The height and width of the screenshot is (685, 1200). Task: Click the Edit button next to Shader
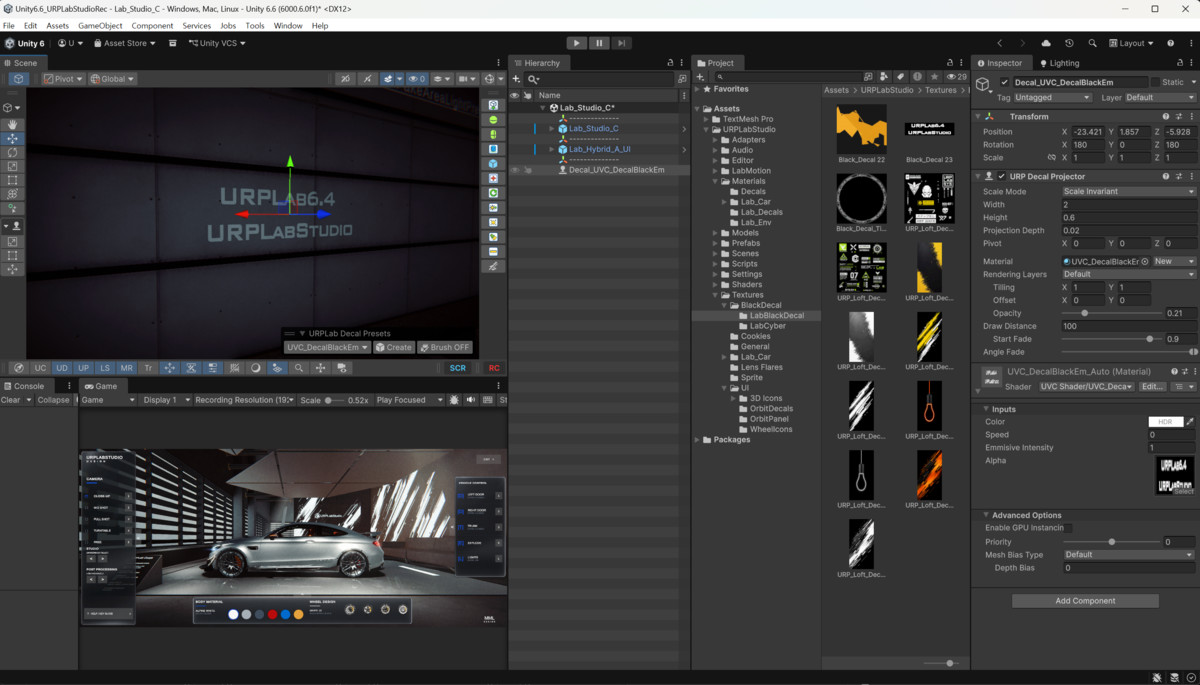pos(1153,386)
